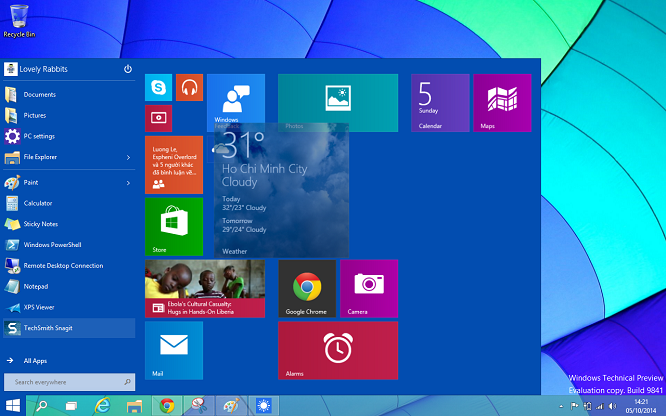
Task: Open the clock showing 14:21
Action: point(641,406)
